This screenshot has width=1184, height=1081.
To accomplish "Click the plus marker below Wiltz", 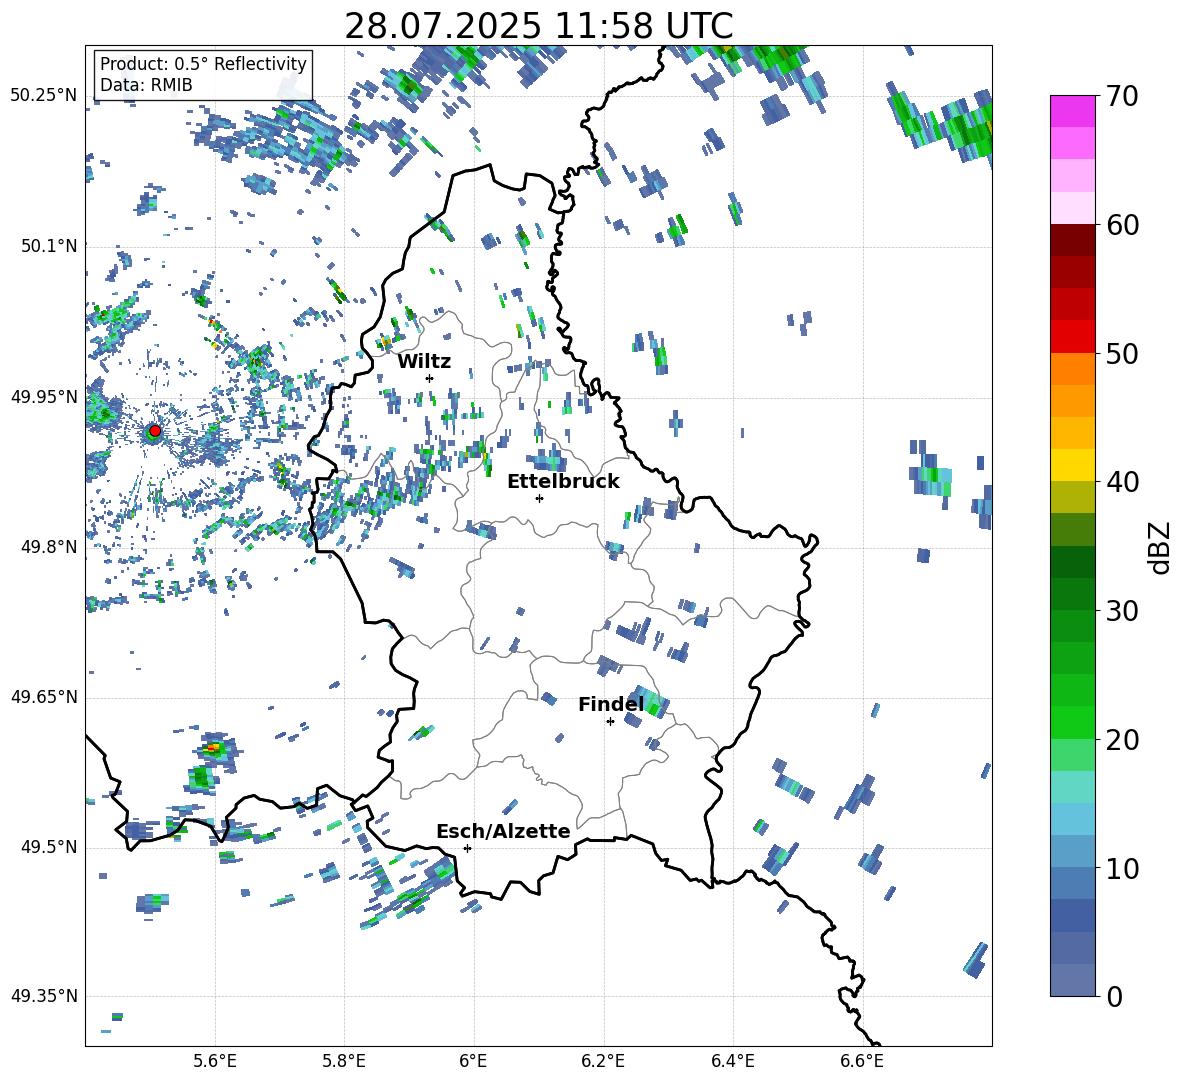I will point(430,378).
